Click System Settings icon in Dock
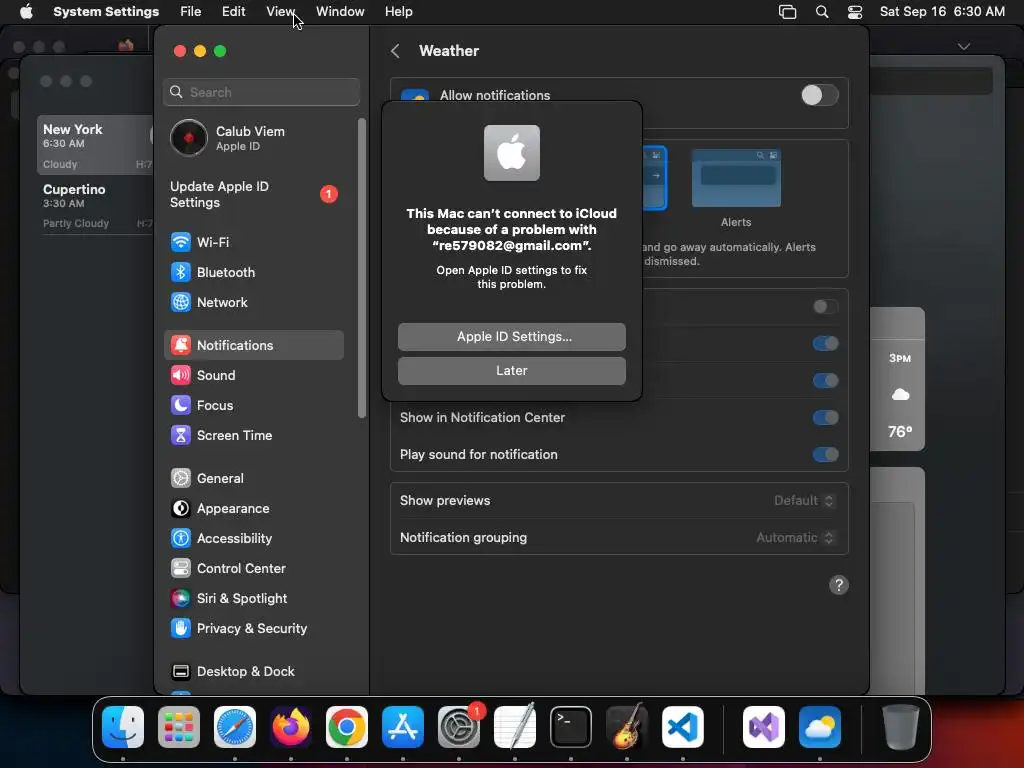 point(458,727)
